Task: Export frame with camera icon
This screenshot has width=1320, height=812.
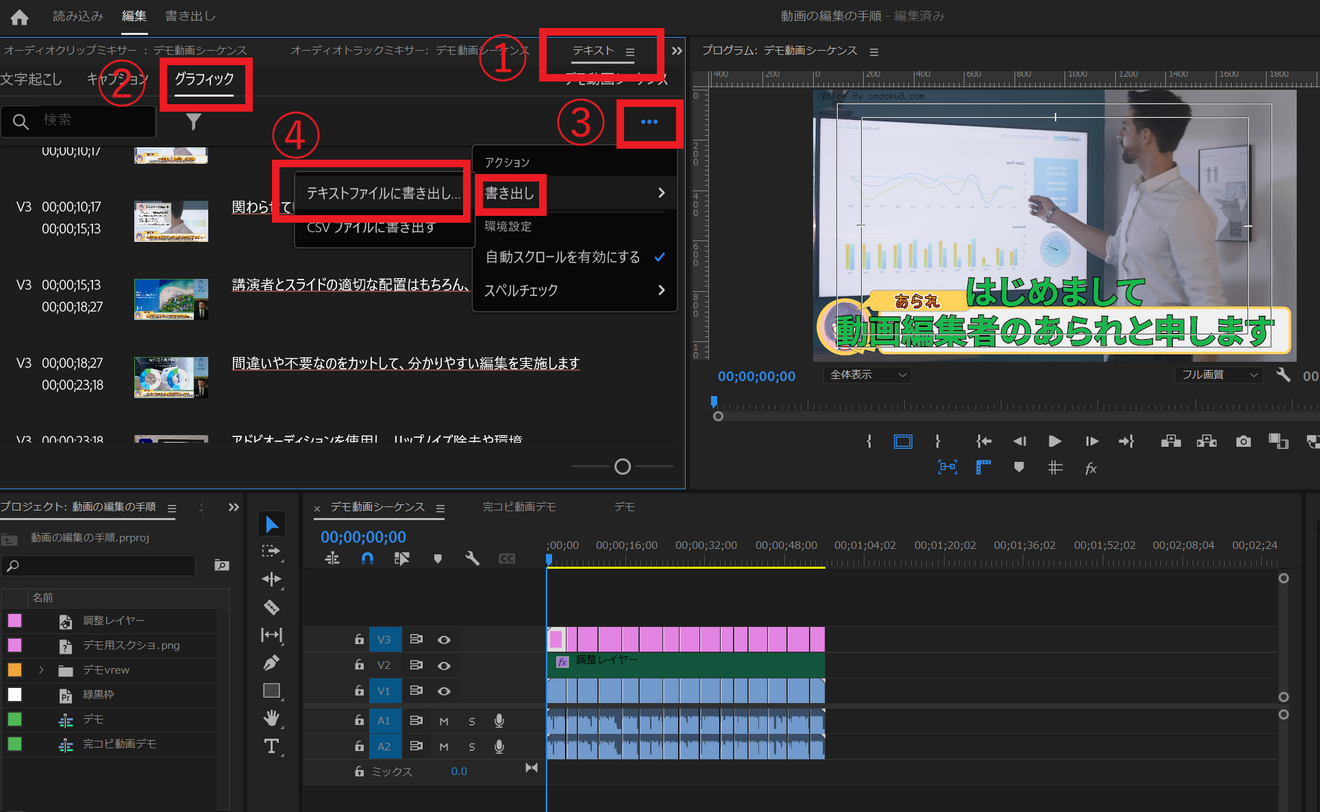Action: point(1243,441)
